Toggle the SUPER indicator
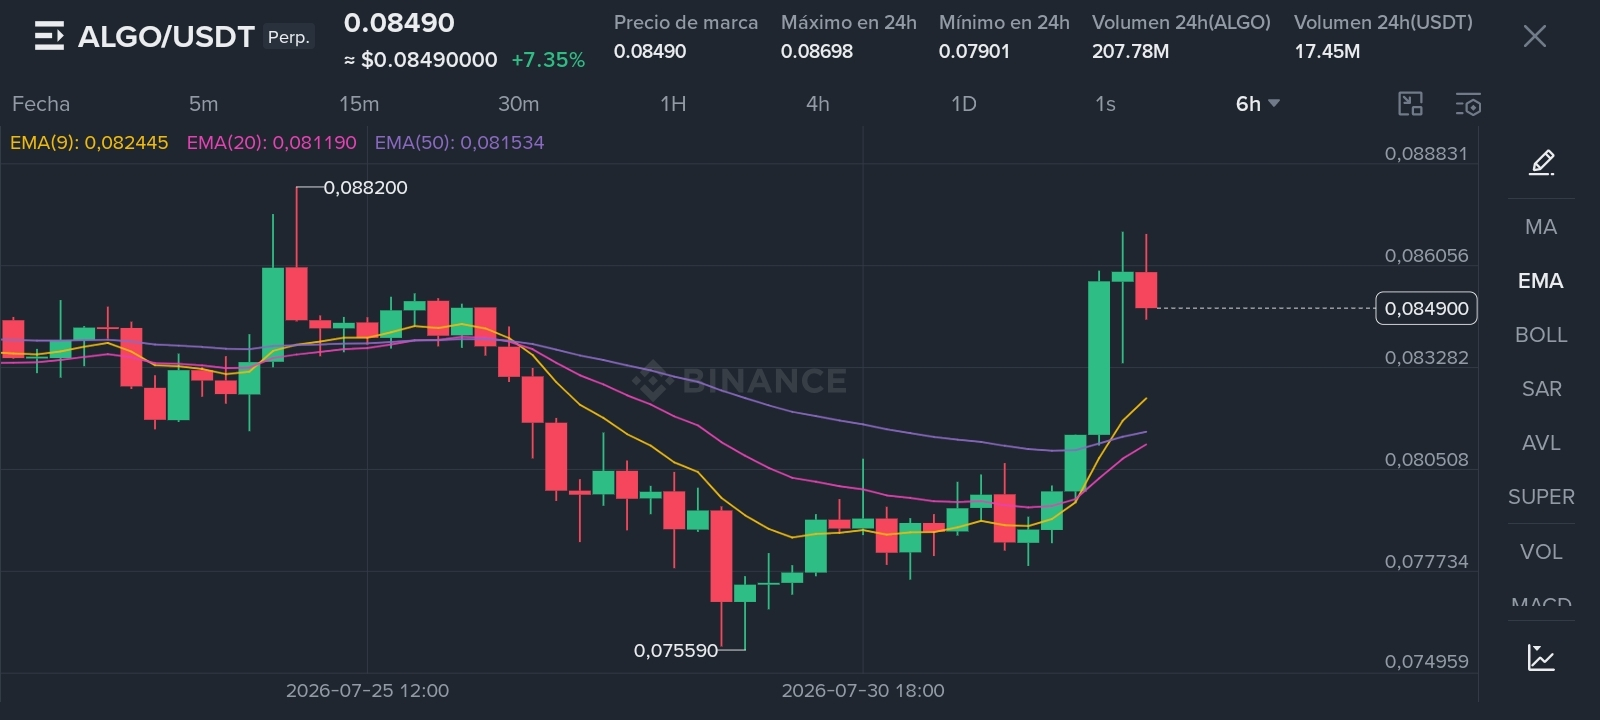 coord(1541,497)
